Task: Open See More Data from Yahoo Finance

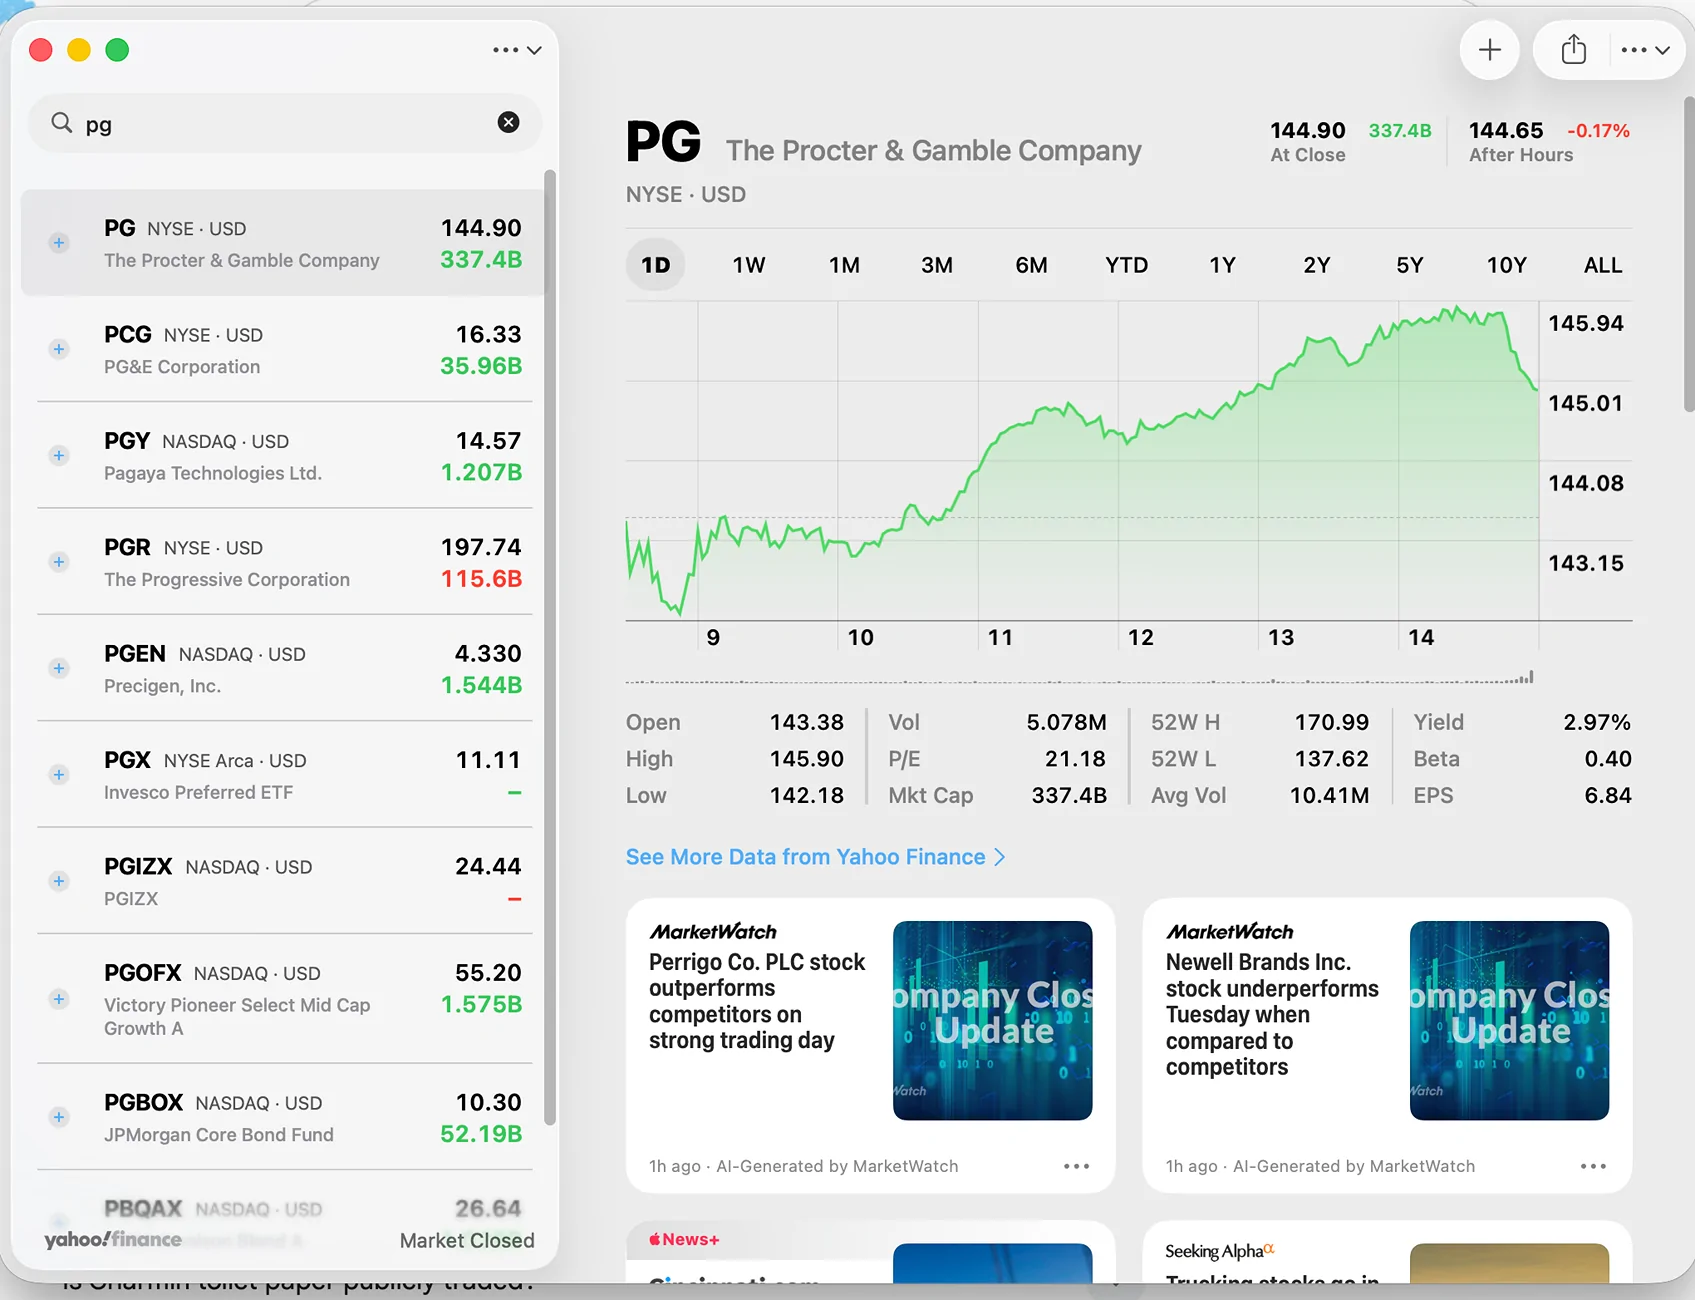Action: pyautogui.click(x=815, y=857)
